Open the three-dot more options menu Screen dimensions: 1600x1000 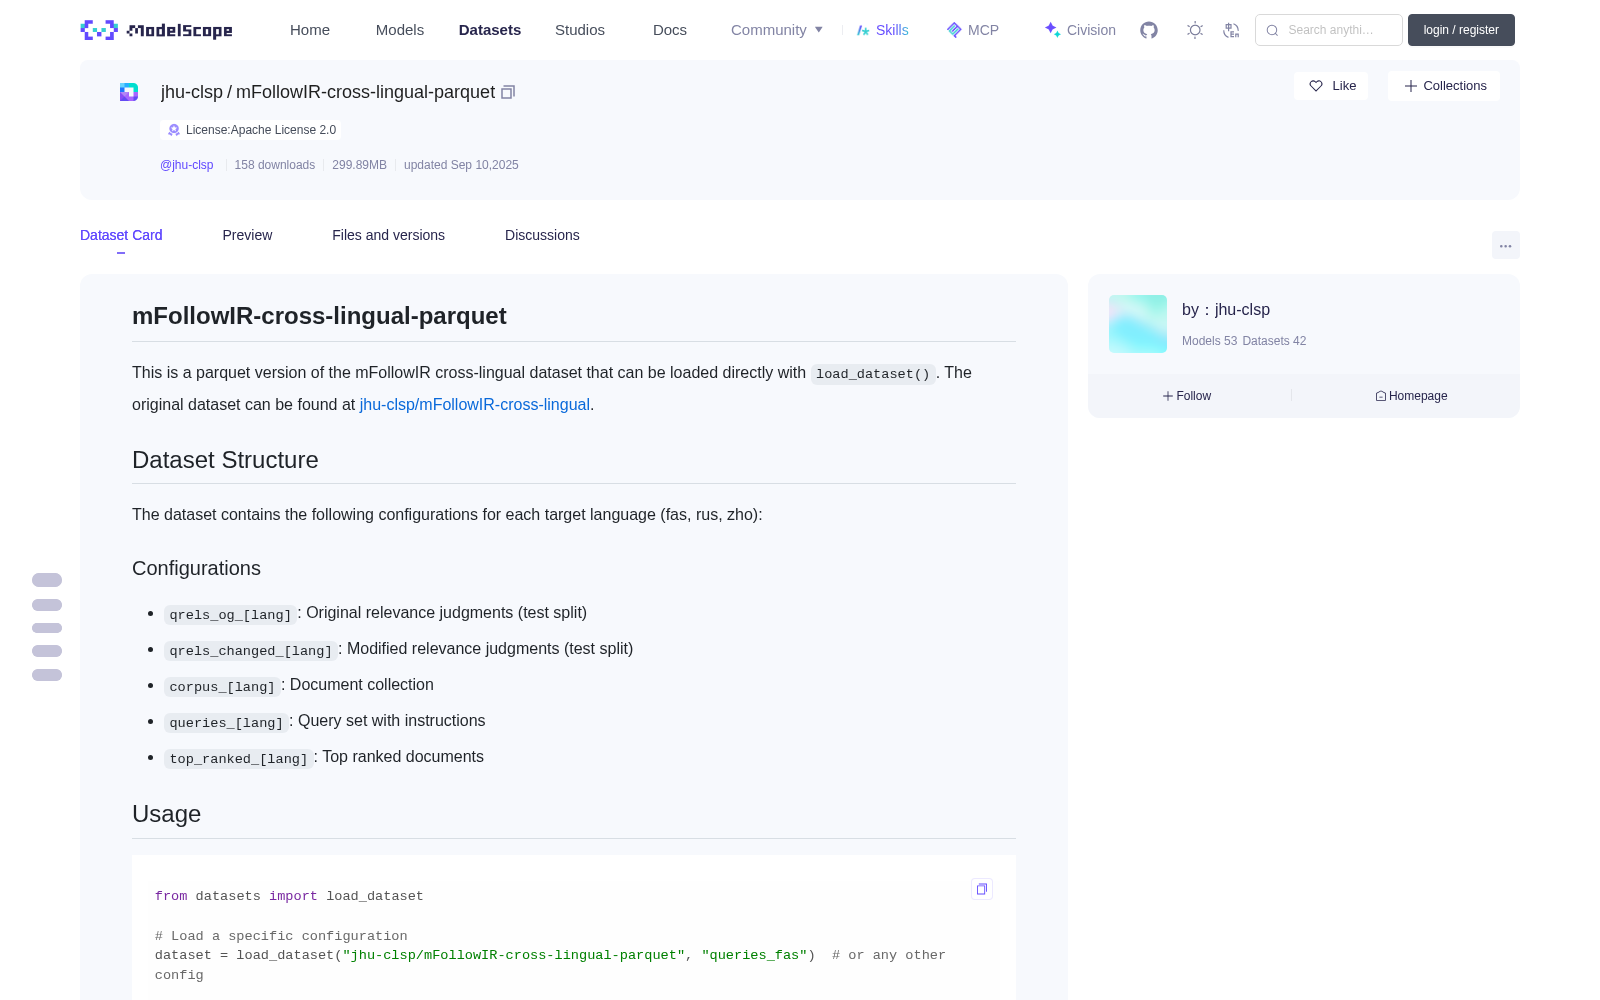point(1505,245)
